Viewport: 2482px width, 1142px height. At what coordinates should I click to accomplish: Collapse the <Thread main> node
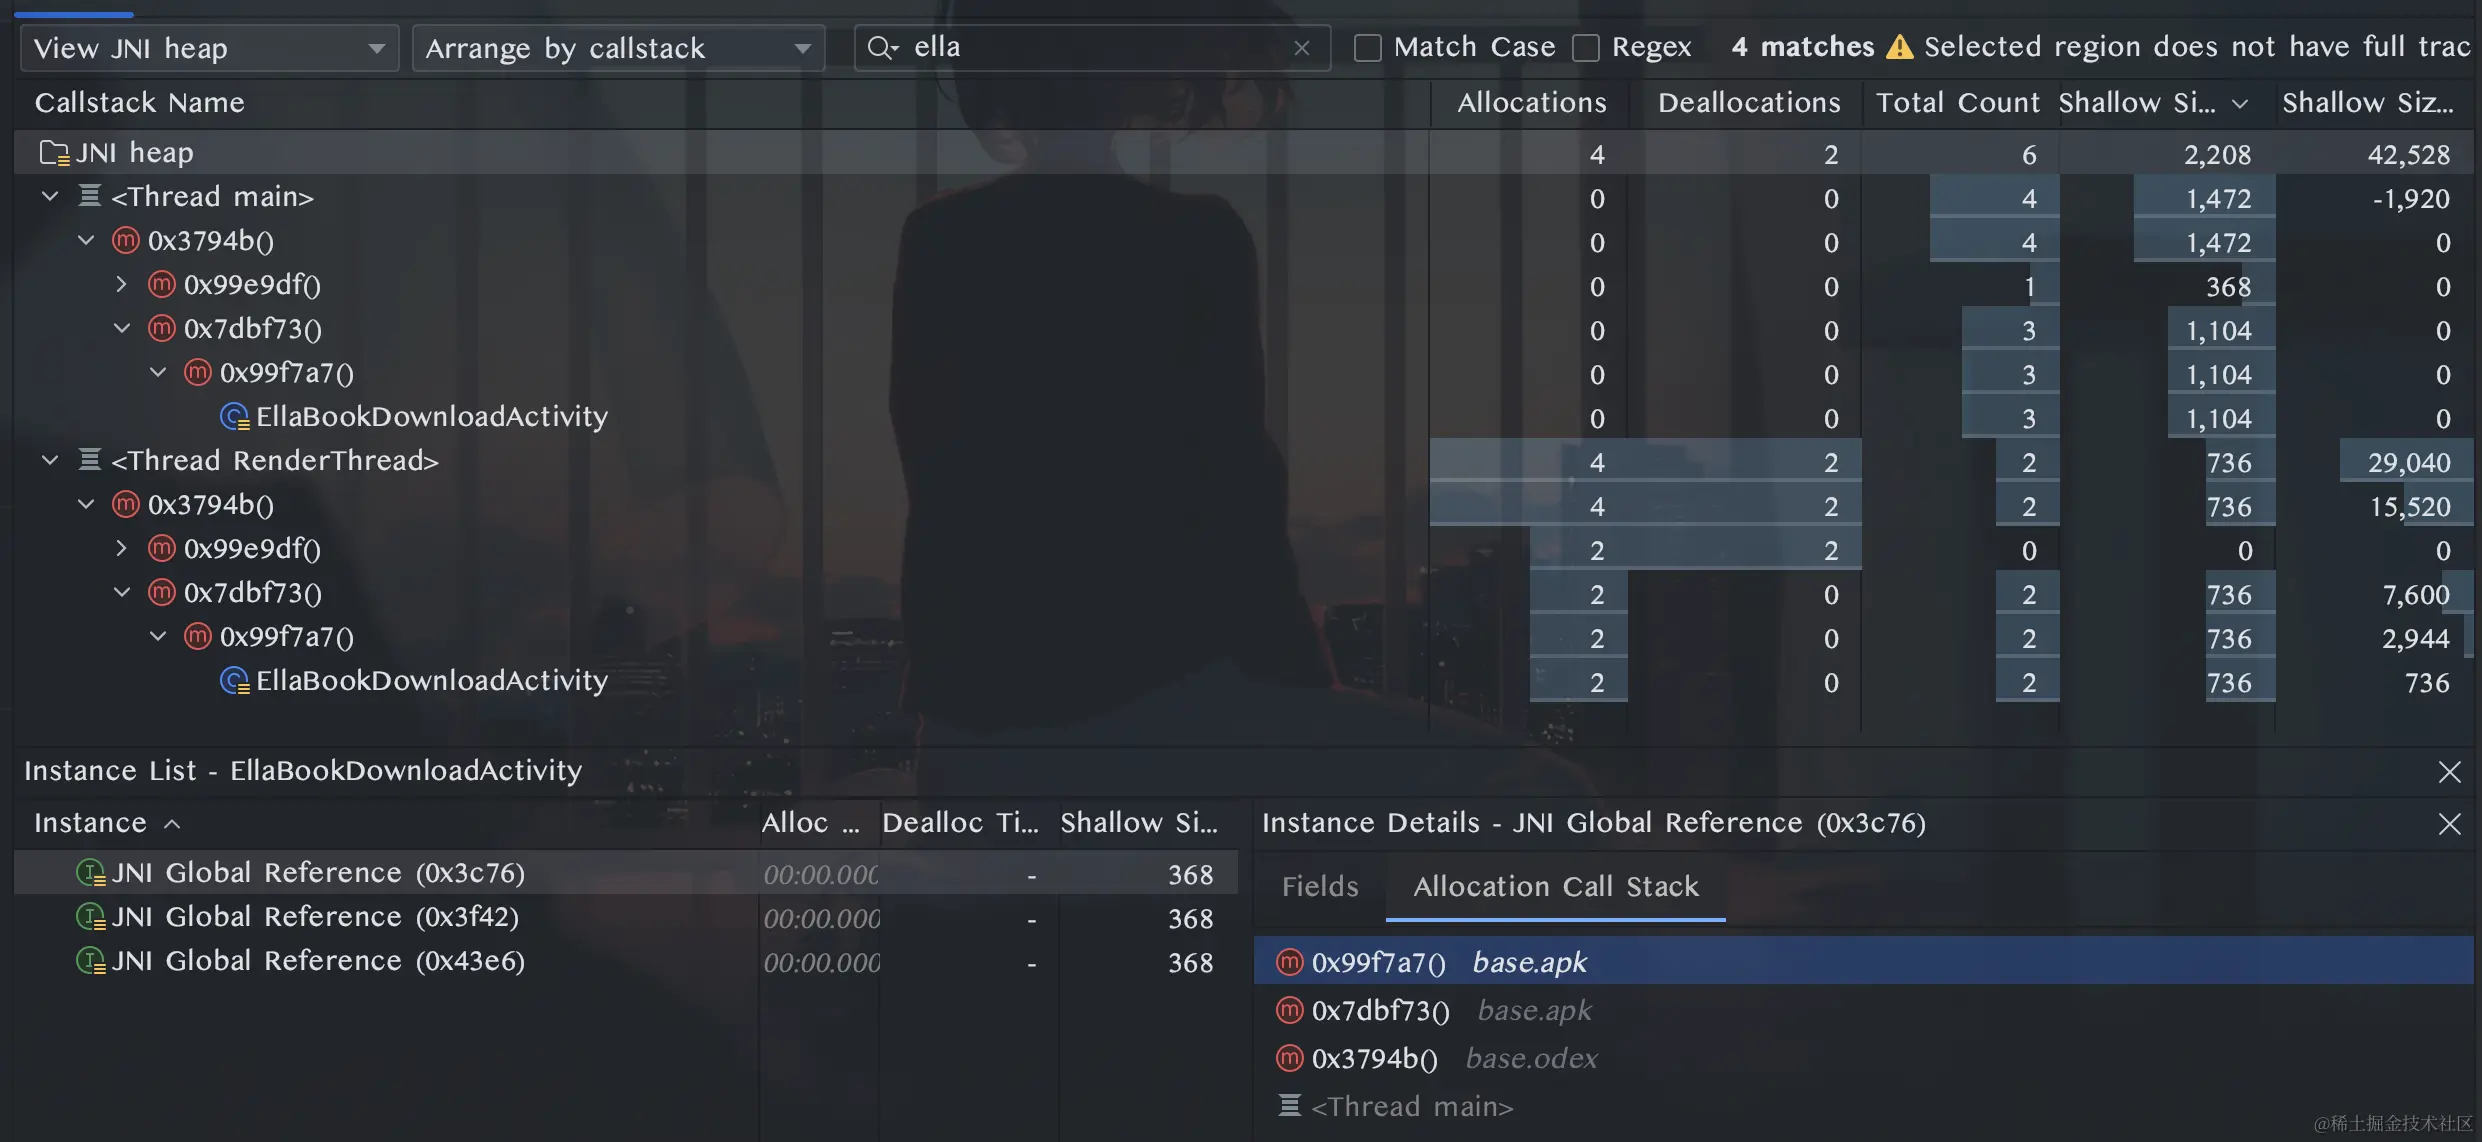click(50, 196)
